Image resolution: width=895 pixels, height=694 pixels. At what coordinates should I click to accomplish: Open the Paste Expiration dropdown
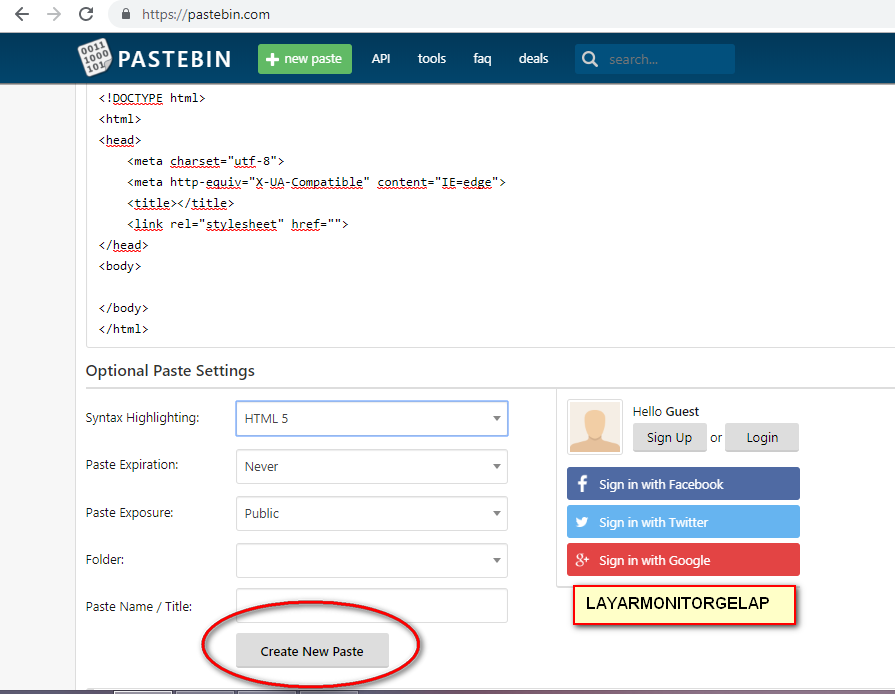[x=371, y=466]
